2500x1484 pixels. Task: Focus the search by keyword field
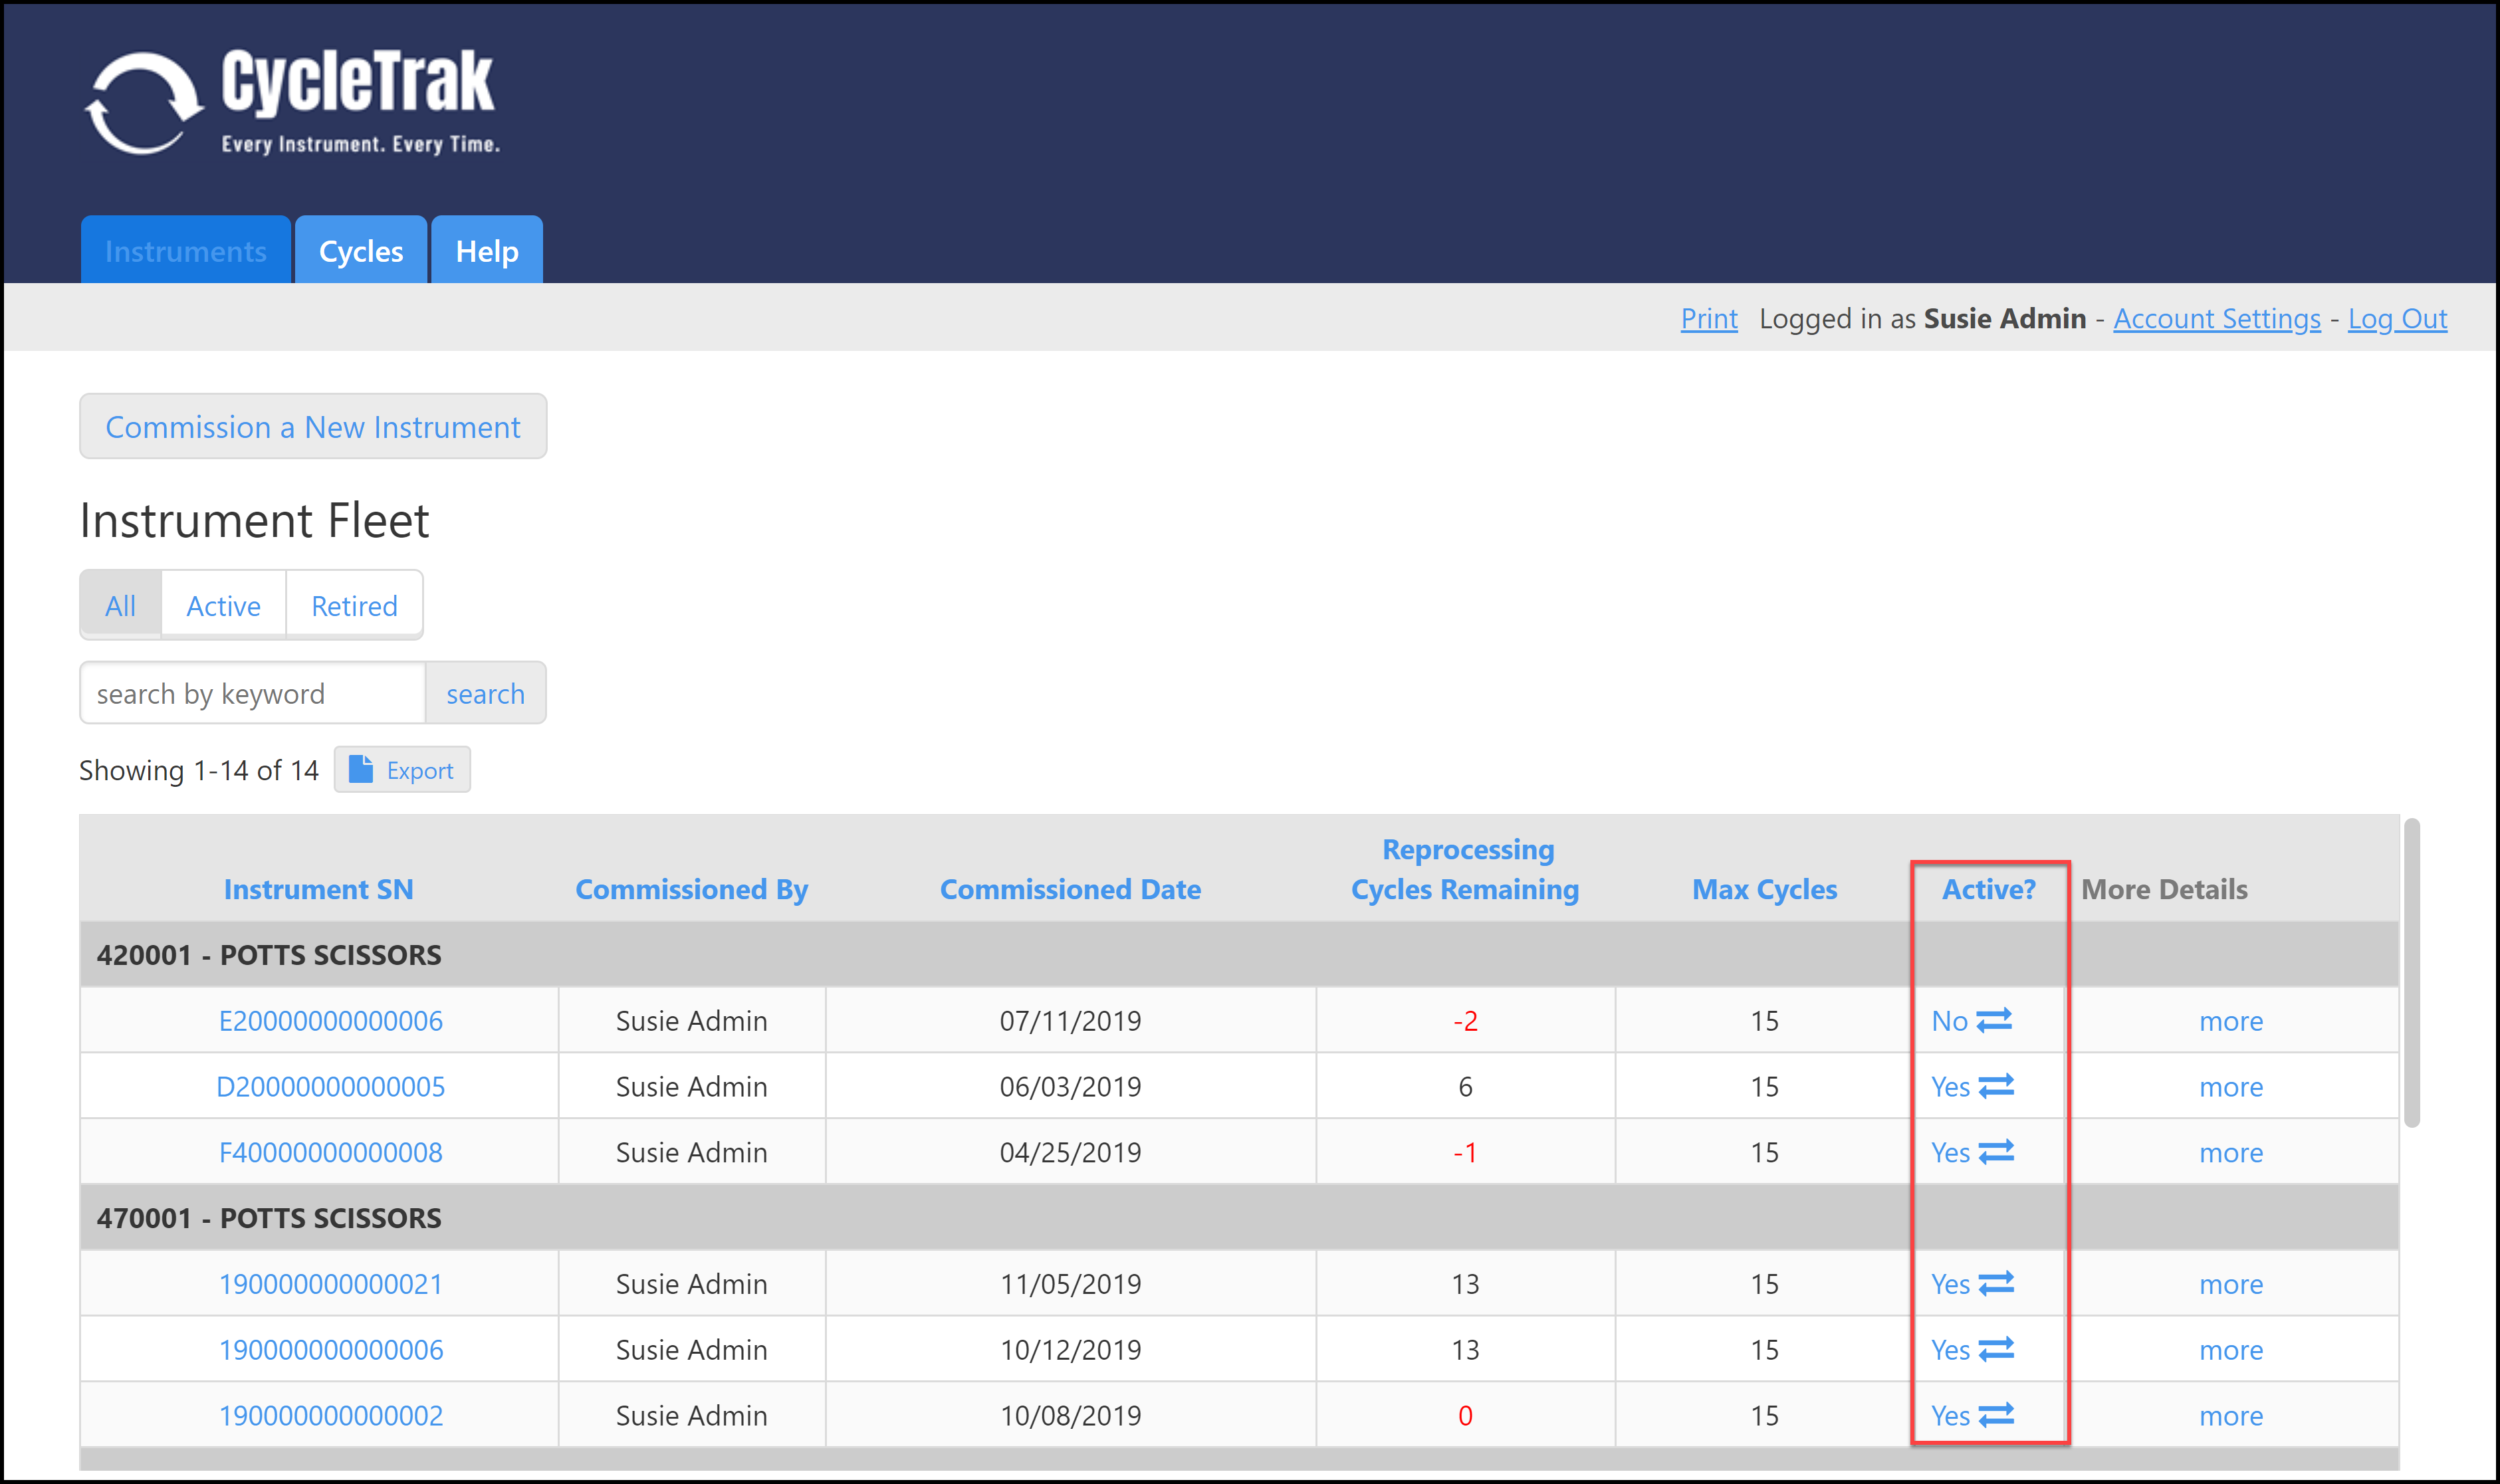[253, 693]
